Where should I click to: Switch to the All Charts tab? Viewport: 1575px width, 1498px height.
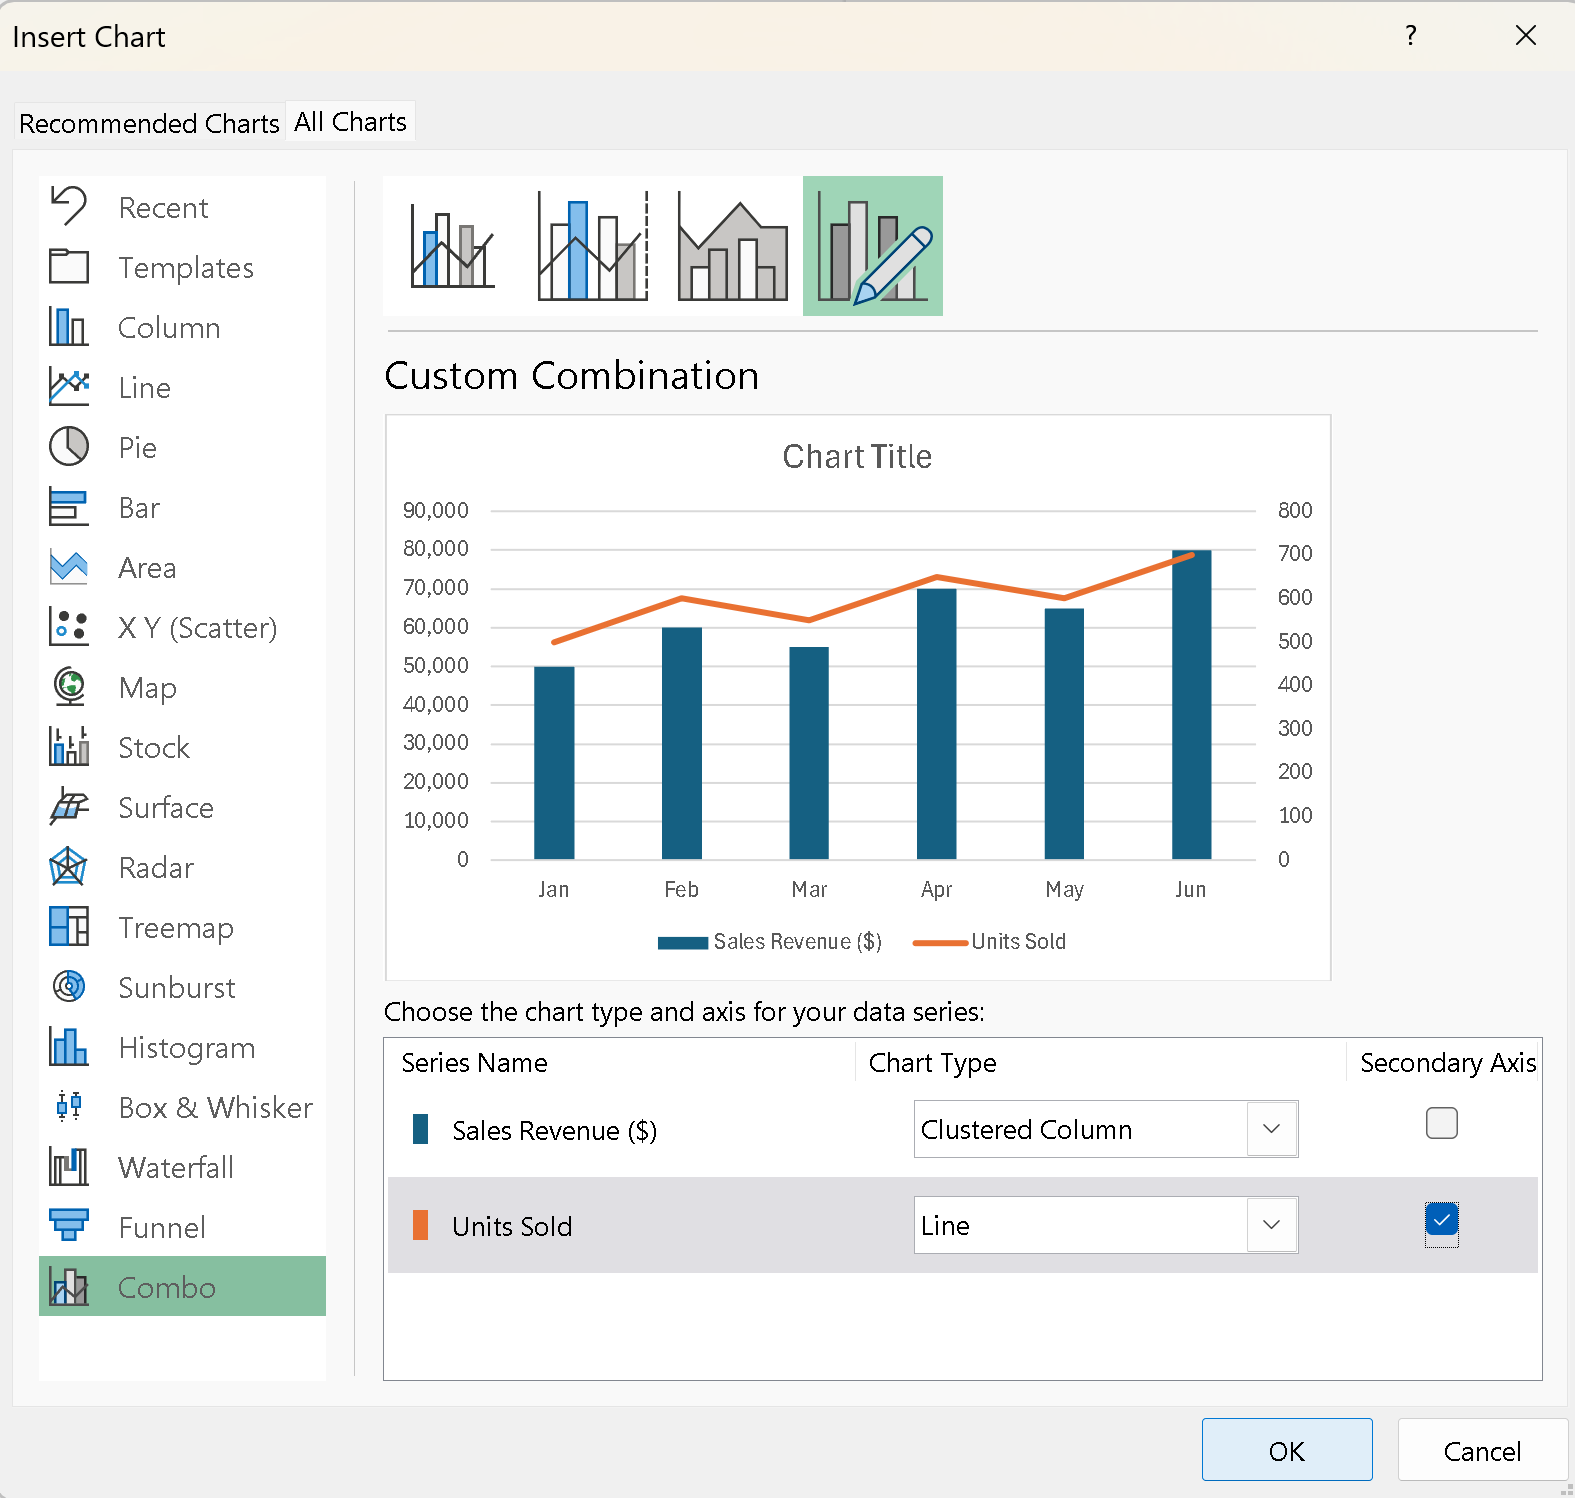350,122
